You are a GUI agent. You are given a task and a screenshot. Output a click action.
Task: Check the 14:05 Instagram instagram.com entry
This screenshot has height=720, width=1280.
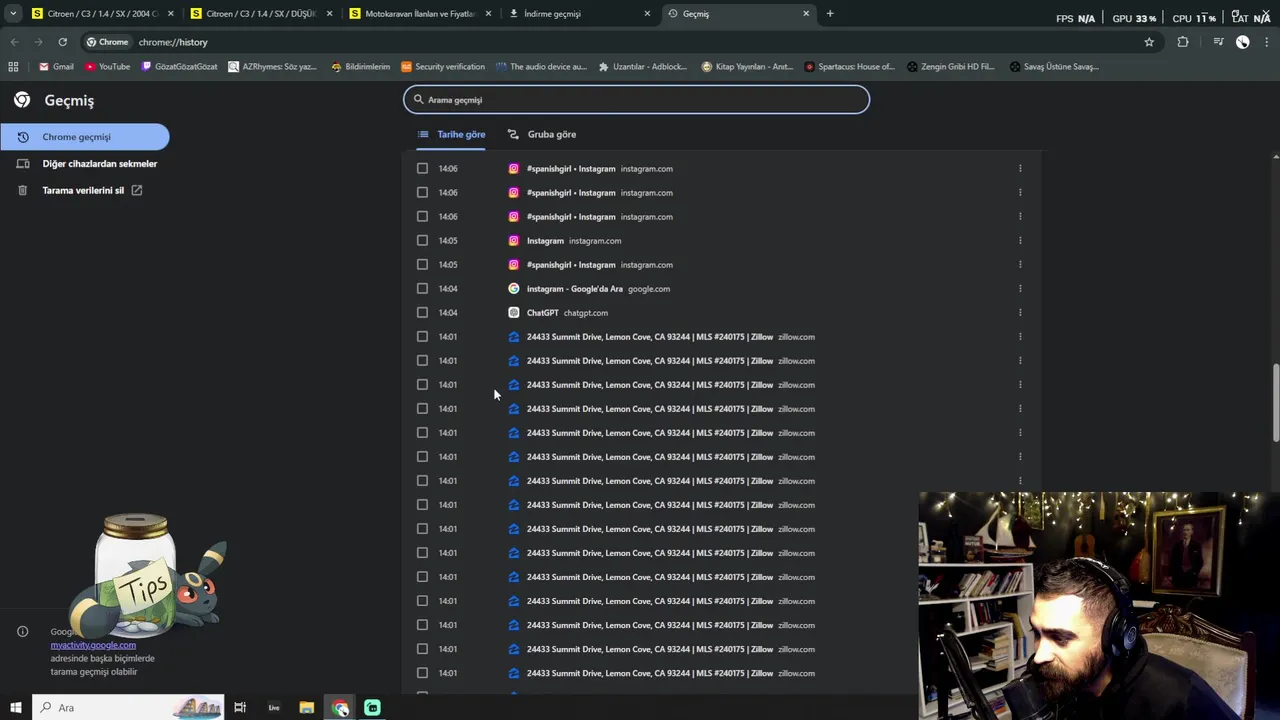(422, 241)
